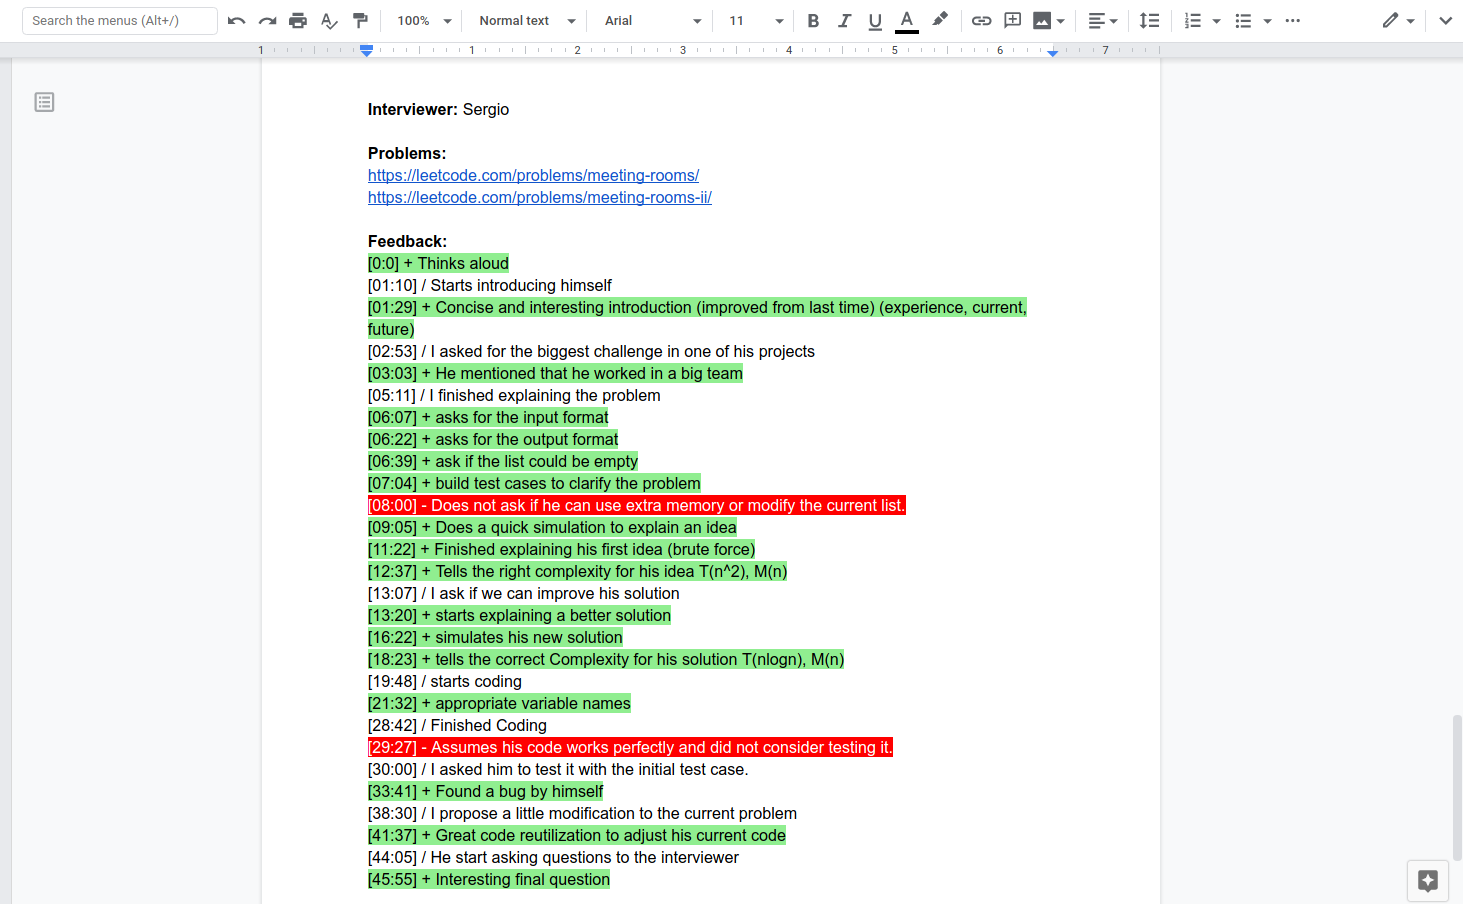Toggle italic formatting
Image resolution: width=1463 pixels, height=904 pixels.
click(x=844, y=21)
